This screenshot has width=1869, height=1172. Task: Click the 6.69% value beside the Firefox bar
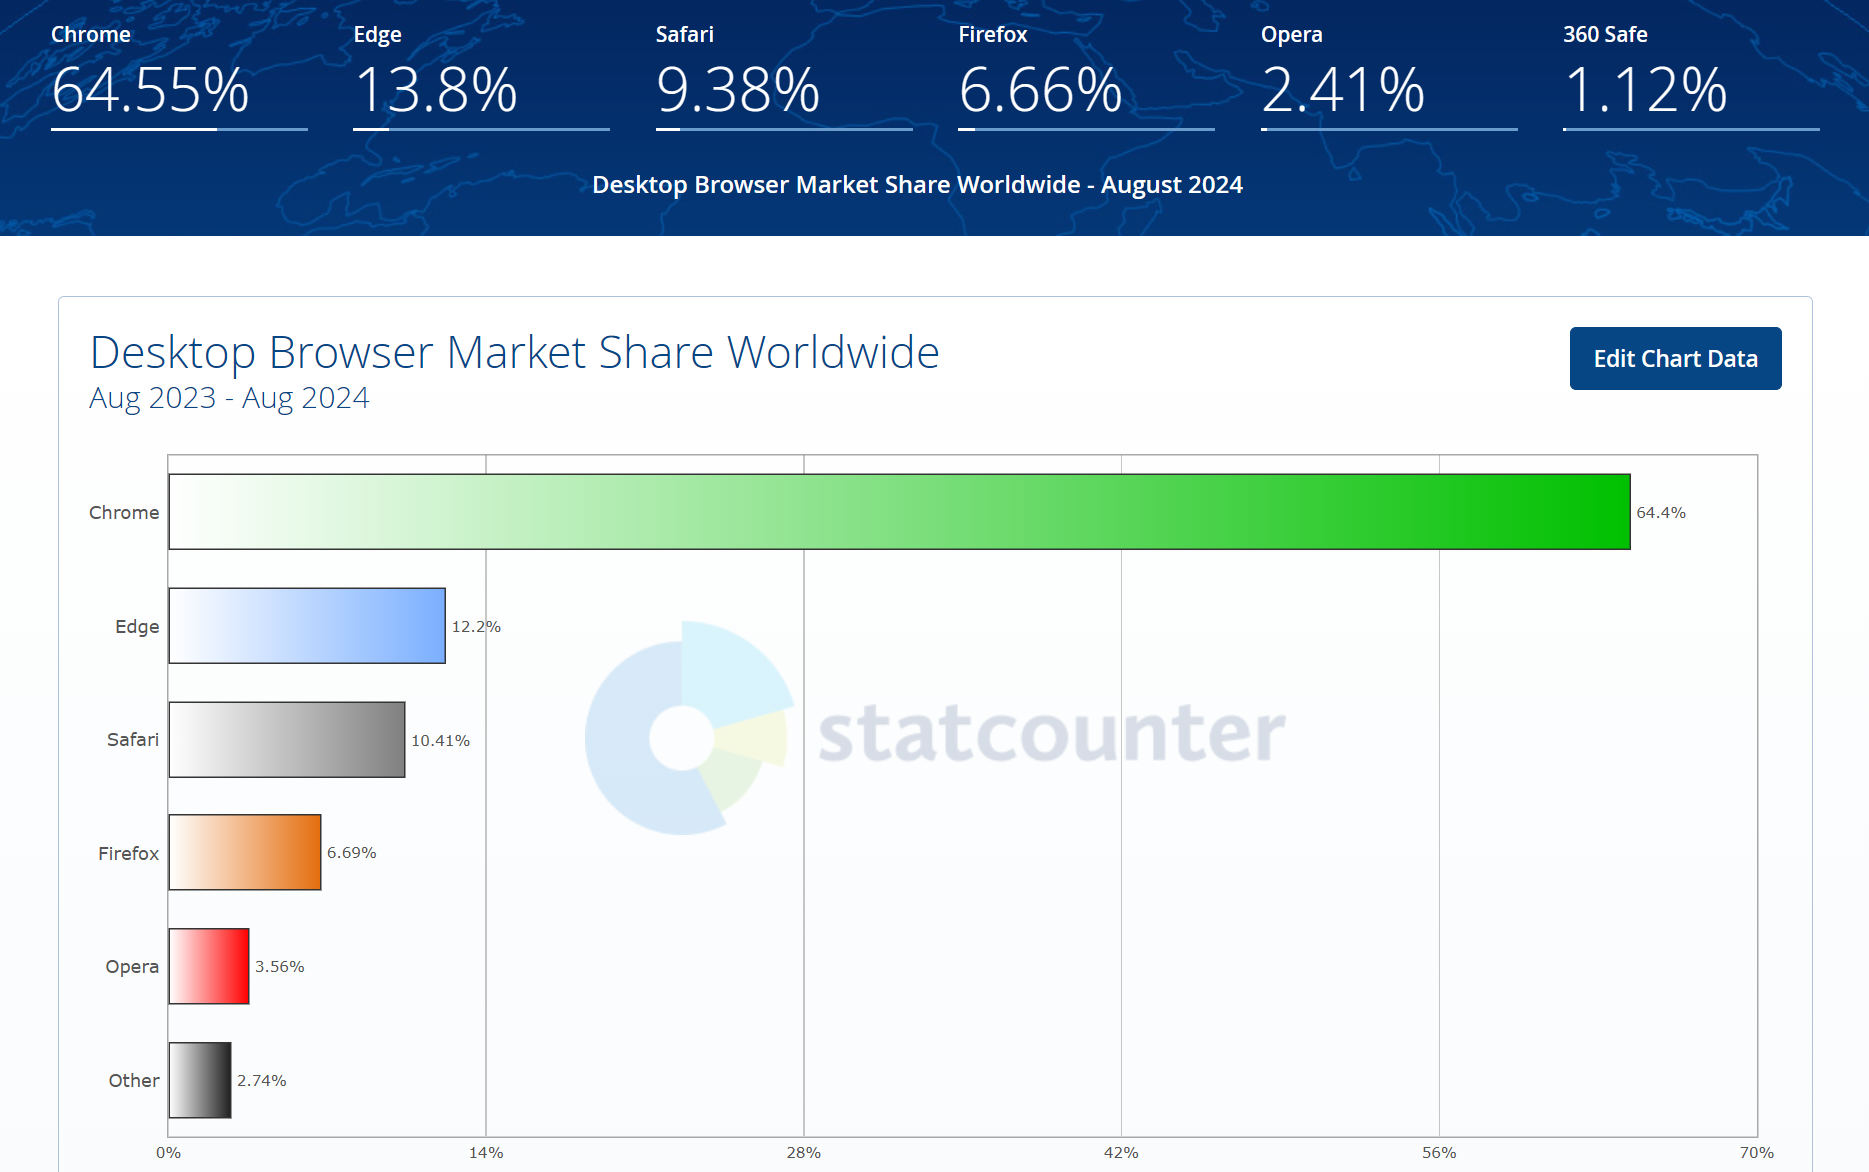click(x=352, y=853)
